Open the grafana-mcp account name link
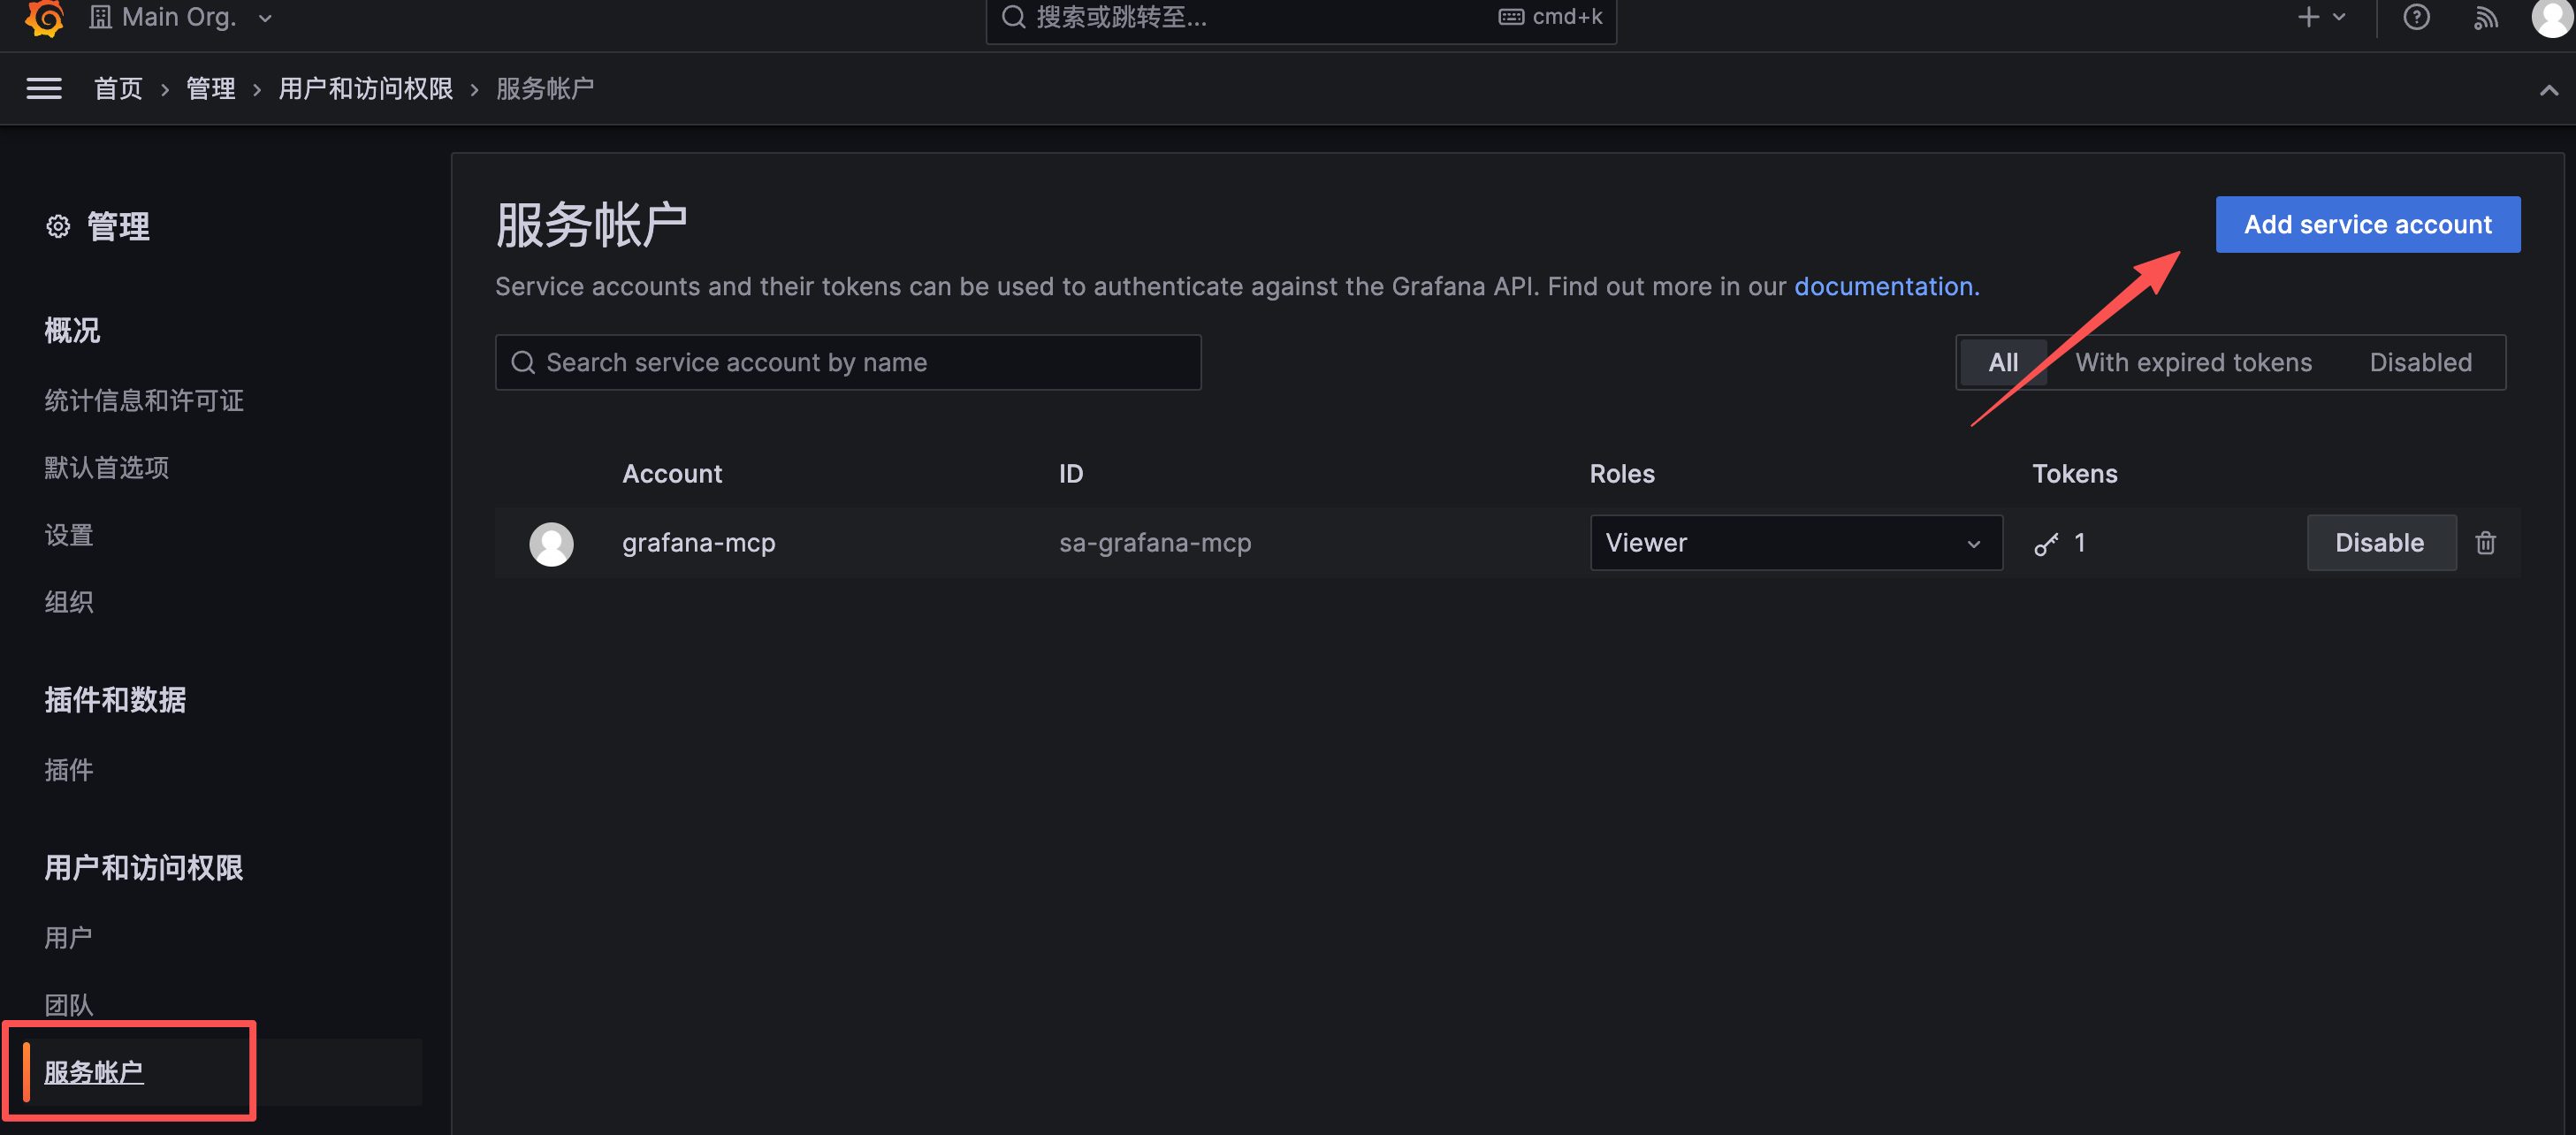Viewport: 2576px width, 1135px height. (x=699, y=543)
